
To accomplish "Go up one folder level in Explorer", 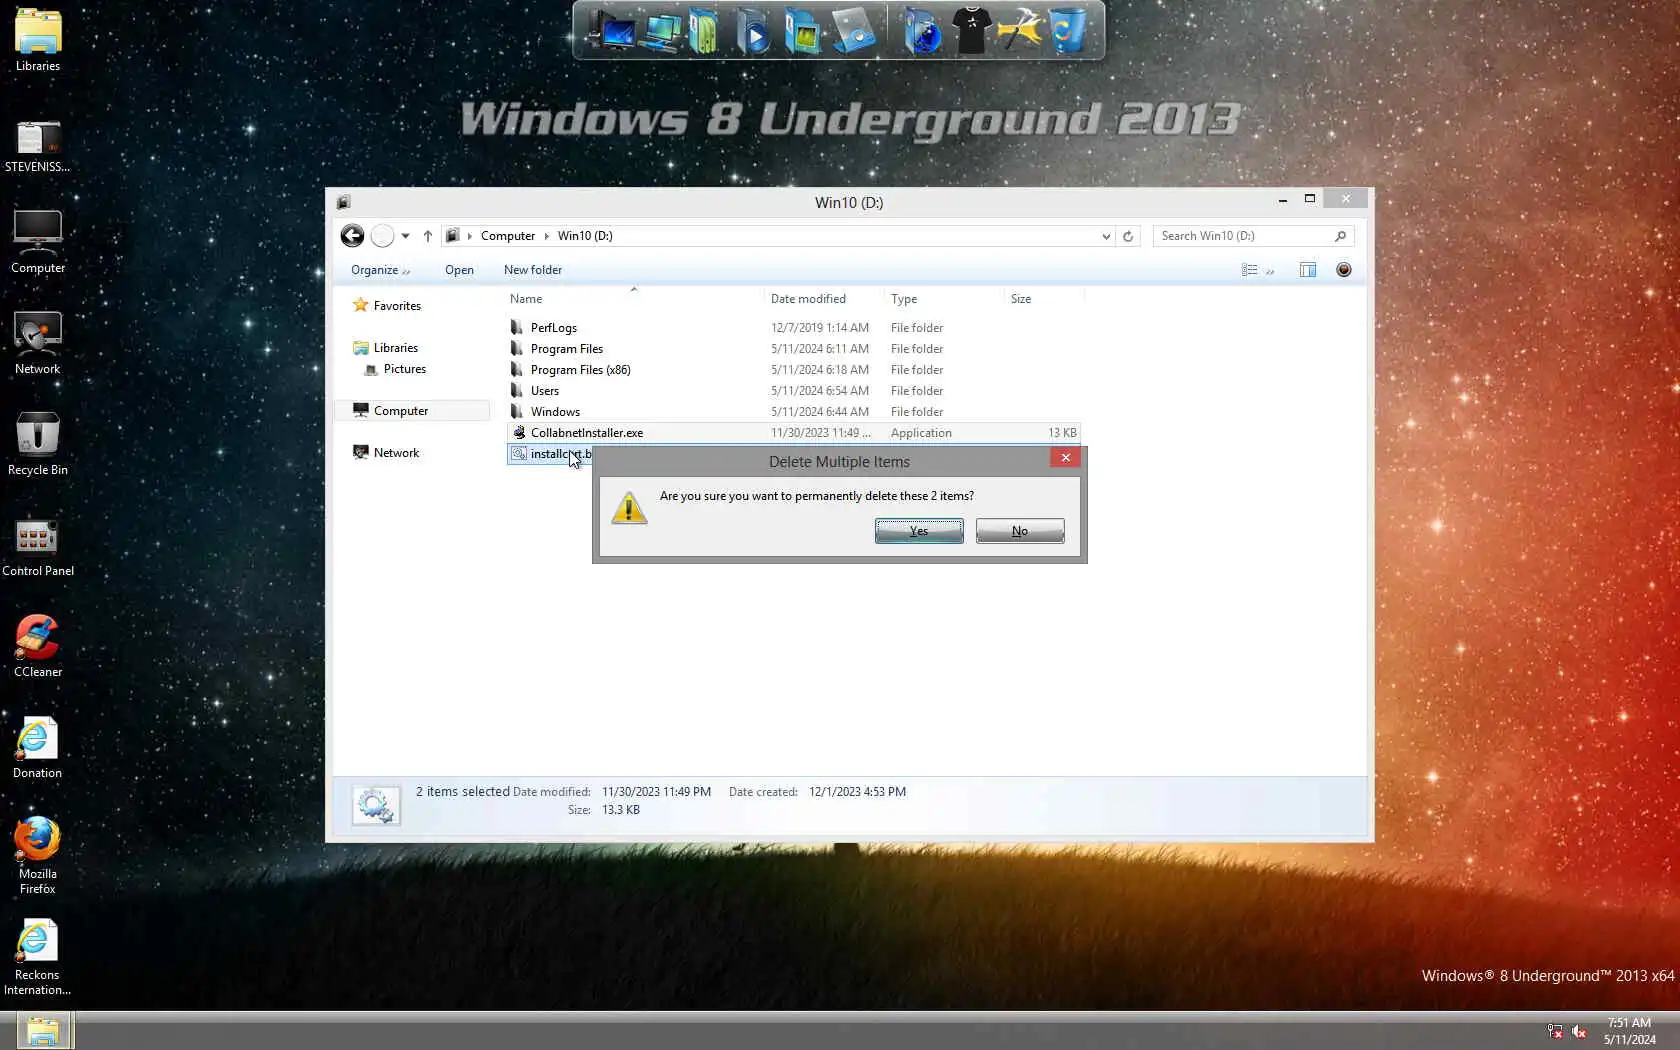I will coord(428,236).
